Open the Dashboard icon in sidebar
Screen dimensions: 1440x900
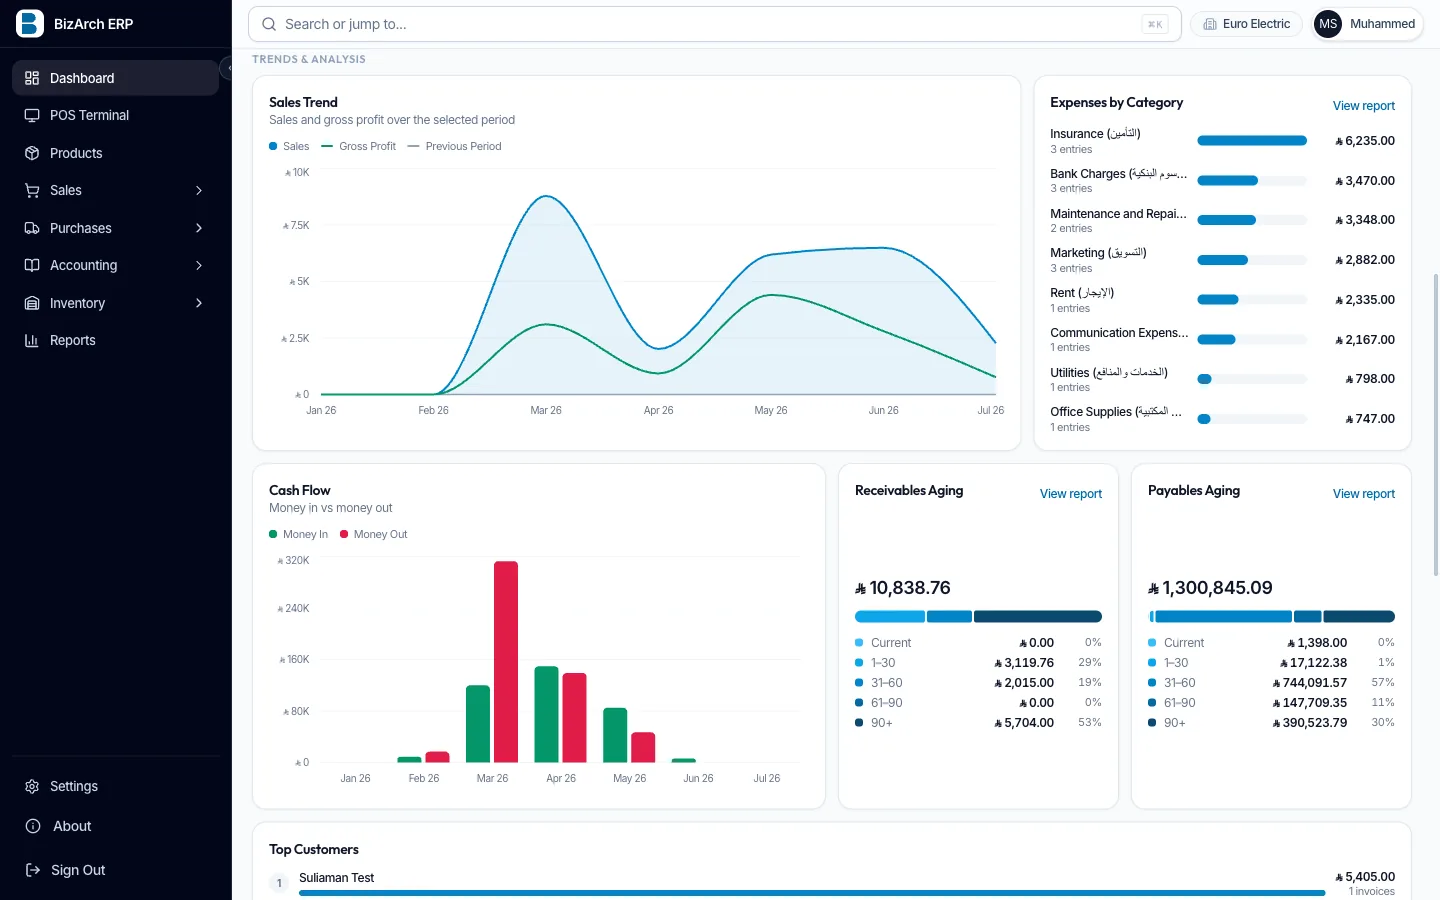tap(32, 78)
